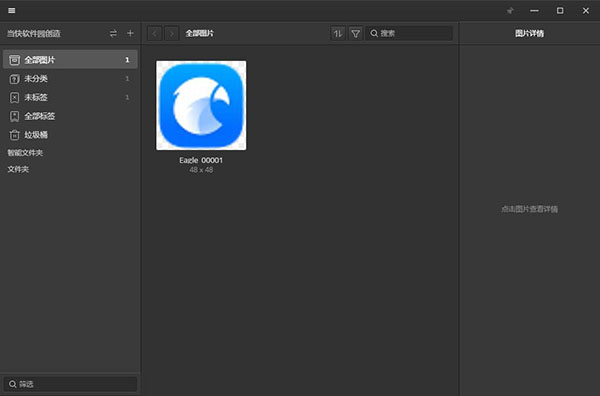Click the switch library arrows icon
600x396 pixels.
coord(113,33)
